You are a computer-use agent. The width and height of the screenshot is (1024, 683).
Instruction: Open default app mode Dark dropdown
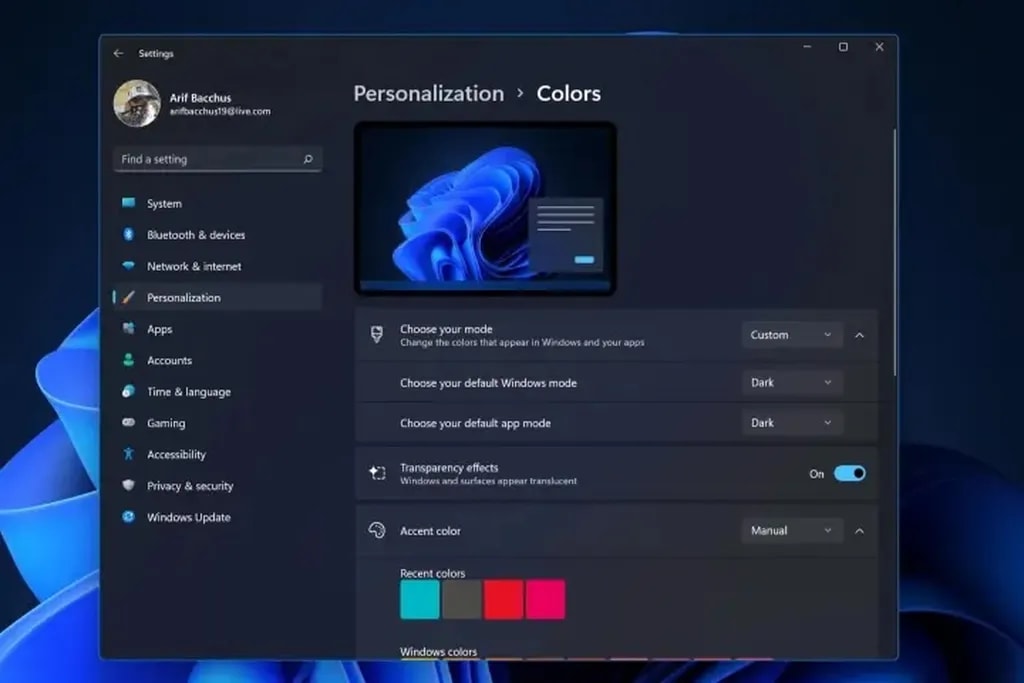click(x=792, y=423)
